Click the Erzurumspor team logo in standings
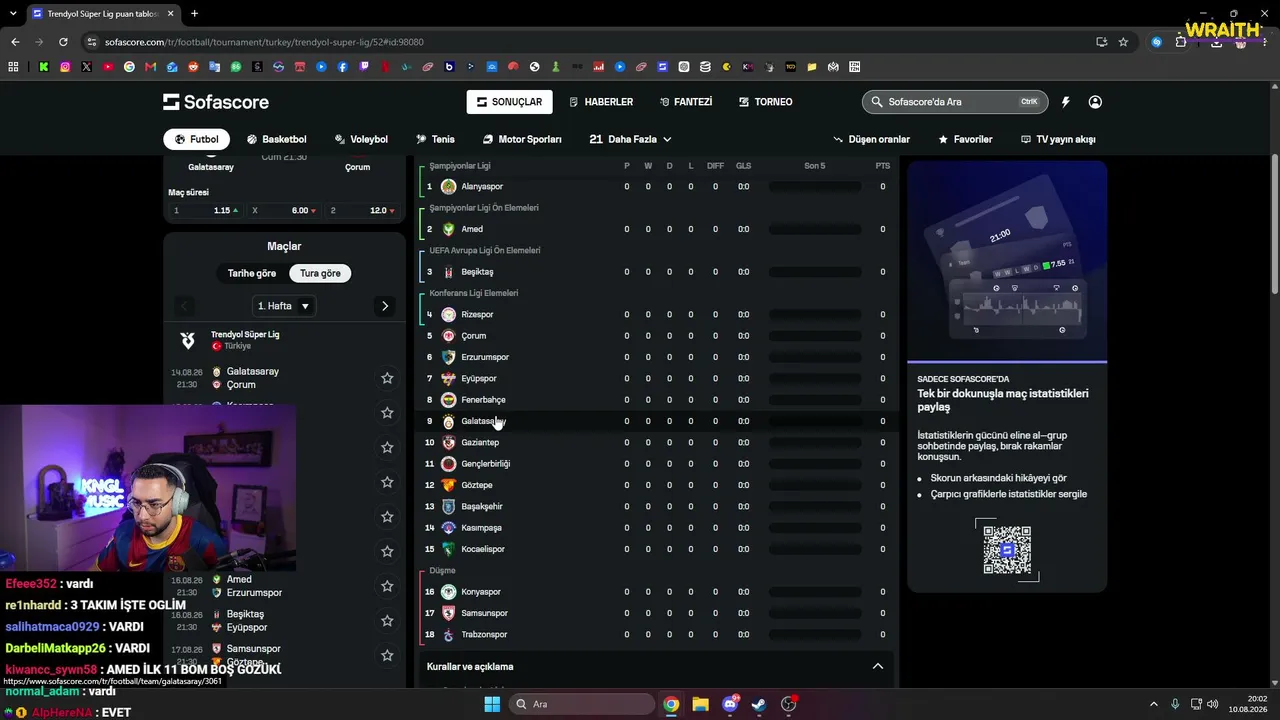Screen dimensions: 1280x720 click(x=449, y=357)
